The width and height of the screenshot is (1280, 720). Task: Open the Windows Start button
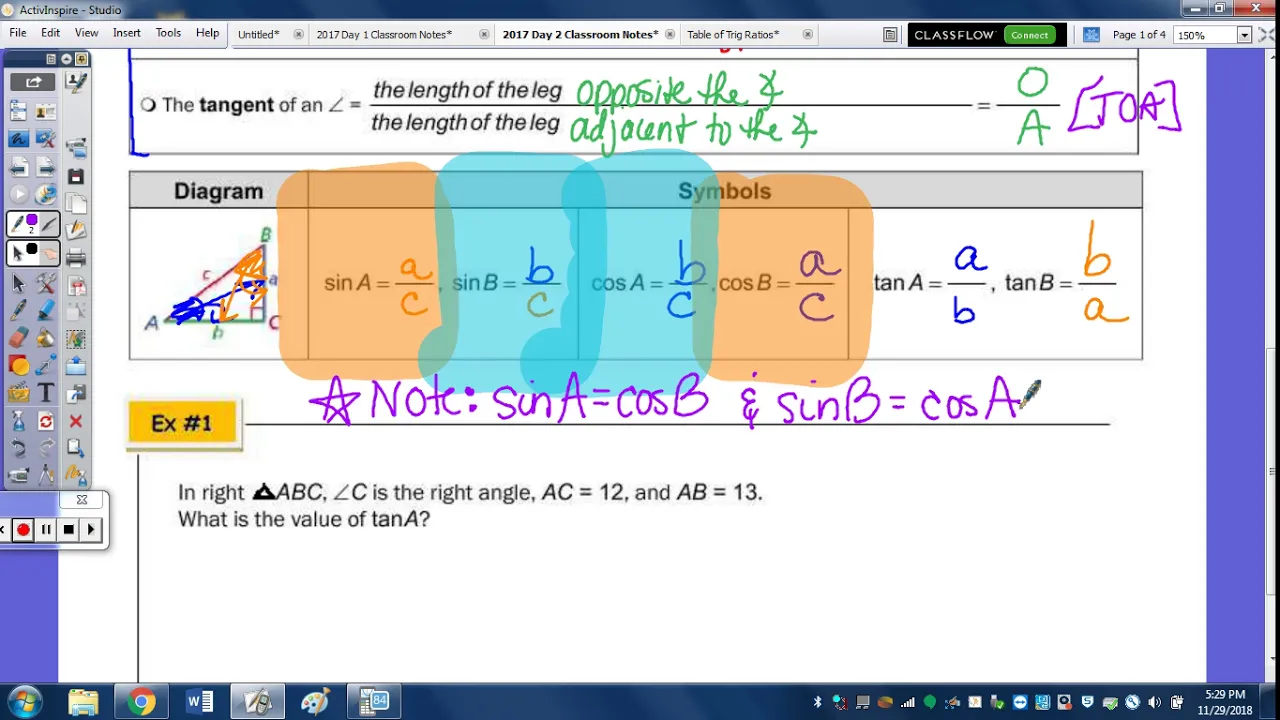click(24, 702)
